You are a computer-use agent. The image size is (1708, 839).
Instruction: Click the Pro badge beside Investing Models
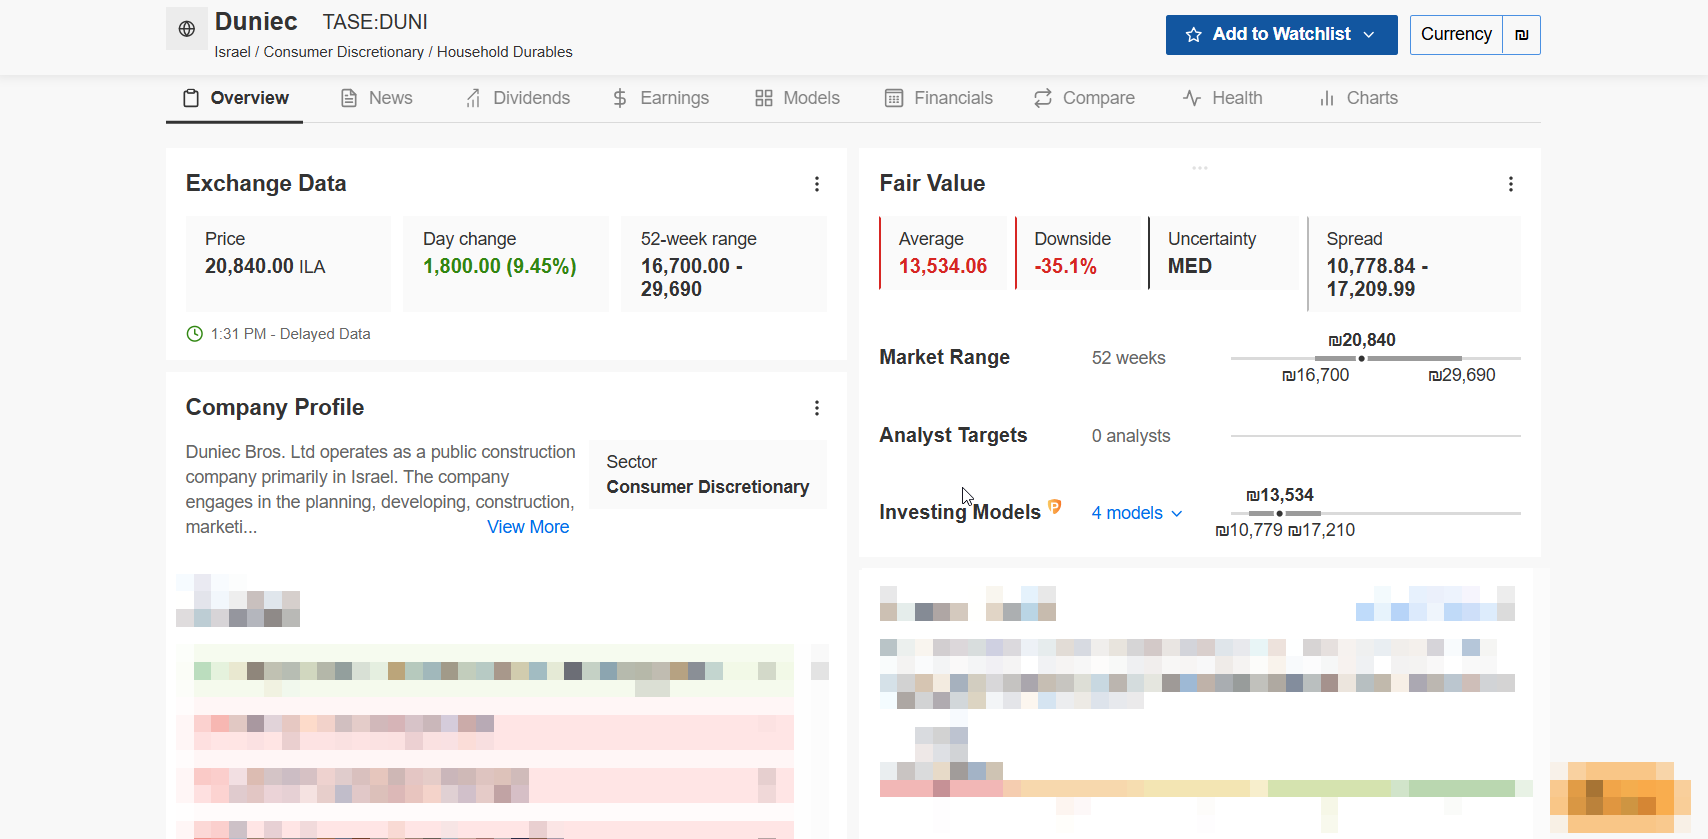click(x=1054, y=507)
